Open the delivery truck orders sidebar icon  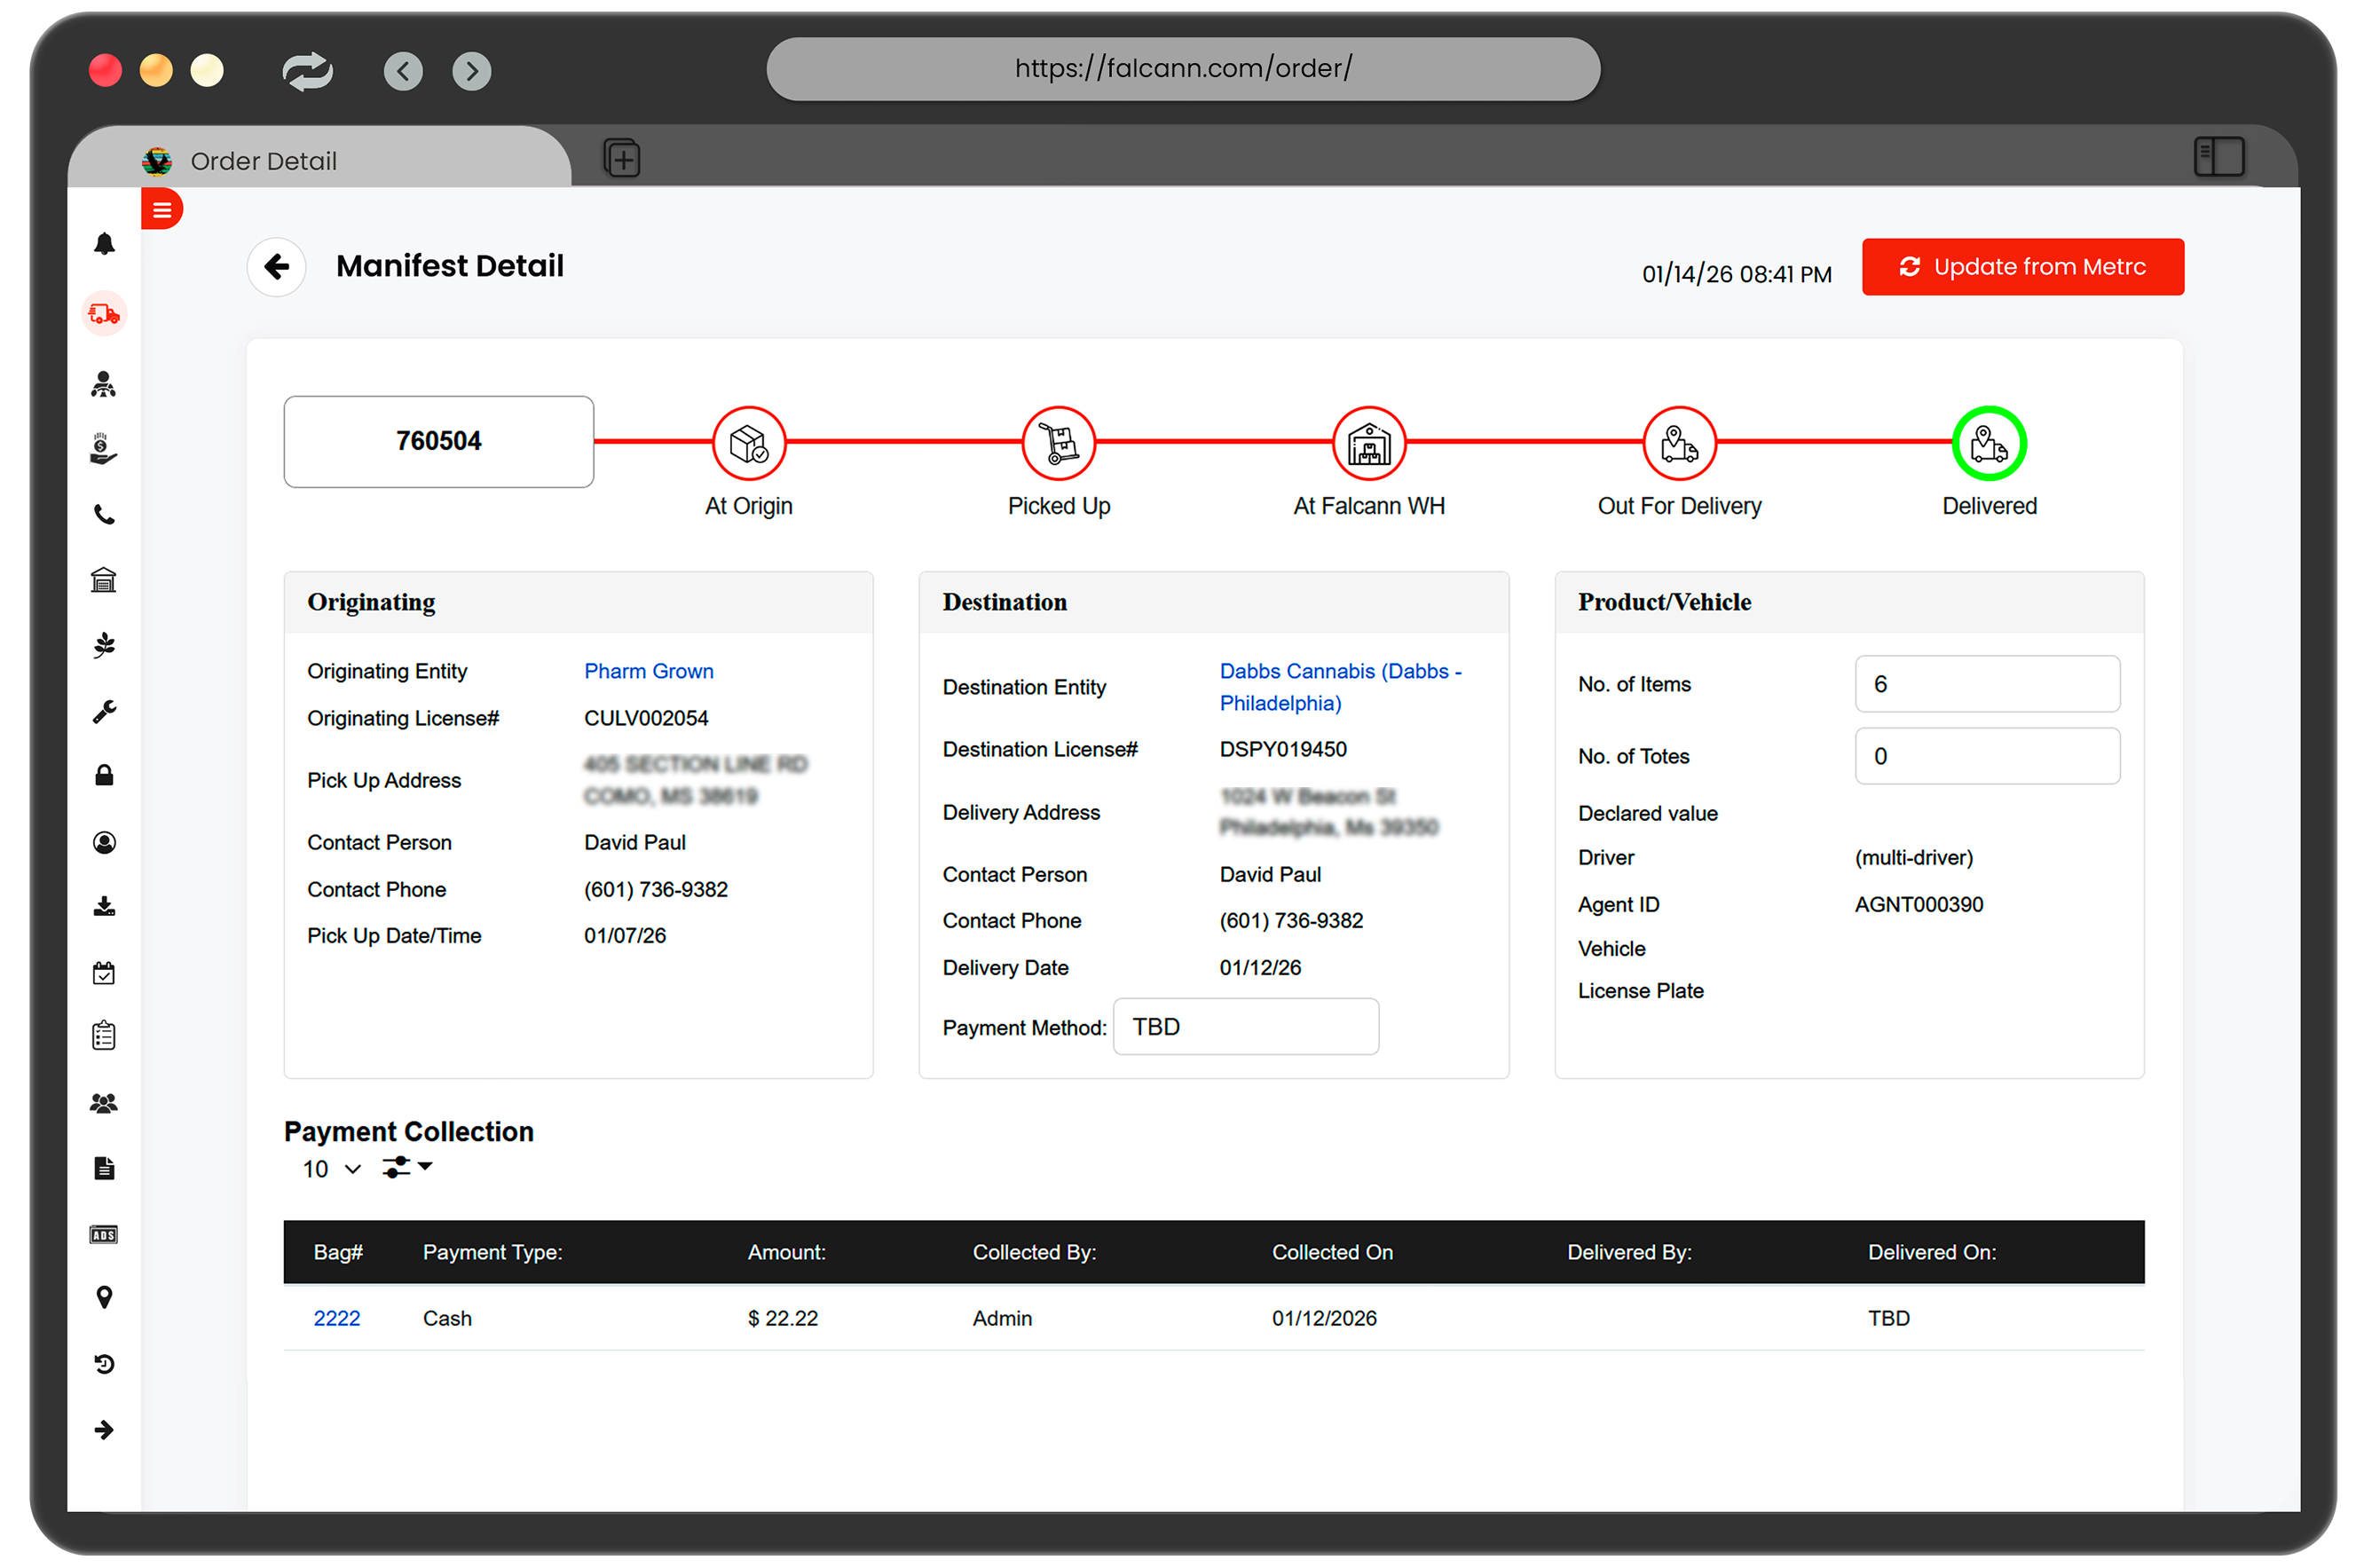[x=104, y=314]
